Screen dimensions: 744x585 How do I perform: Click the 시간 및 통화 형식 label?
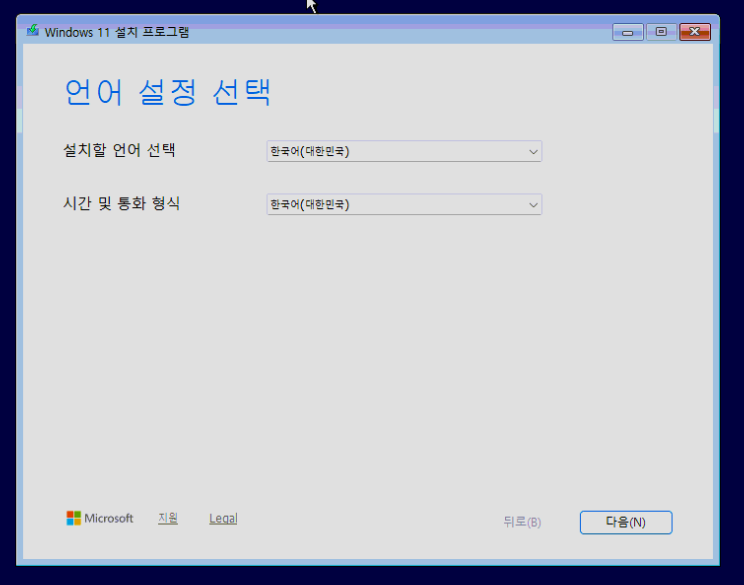[121, 204]
